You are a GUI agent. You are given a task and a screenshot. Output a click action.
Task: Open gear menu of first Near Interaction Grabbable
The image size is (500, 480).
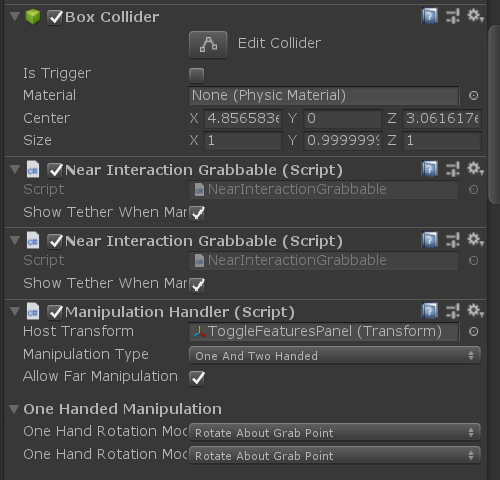(x=475, y=169)
